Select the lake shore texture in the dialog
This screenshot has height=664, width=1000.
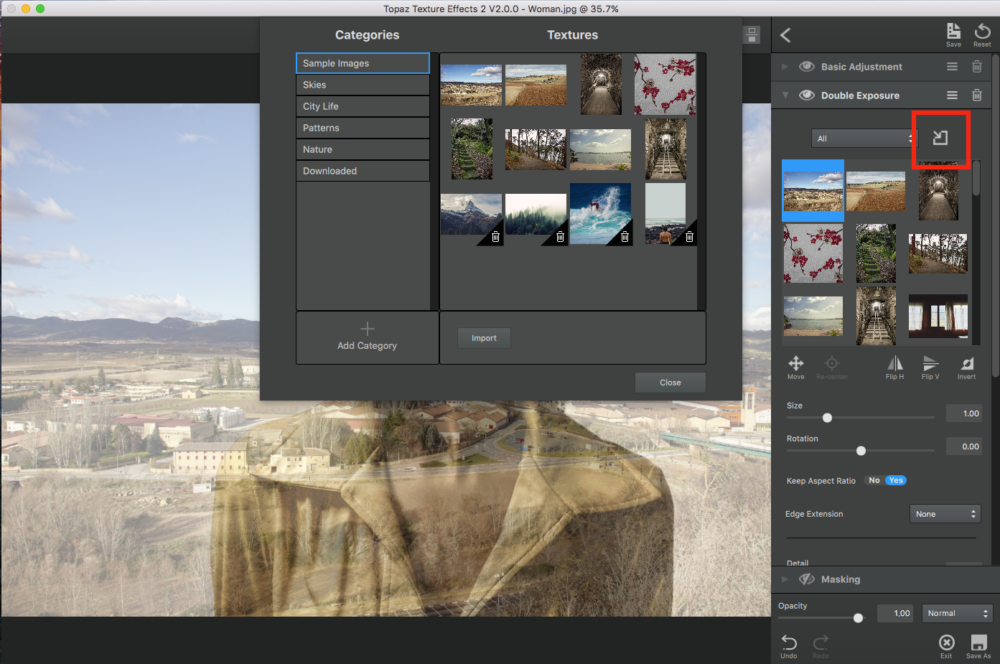coord(600,149)
